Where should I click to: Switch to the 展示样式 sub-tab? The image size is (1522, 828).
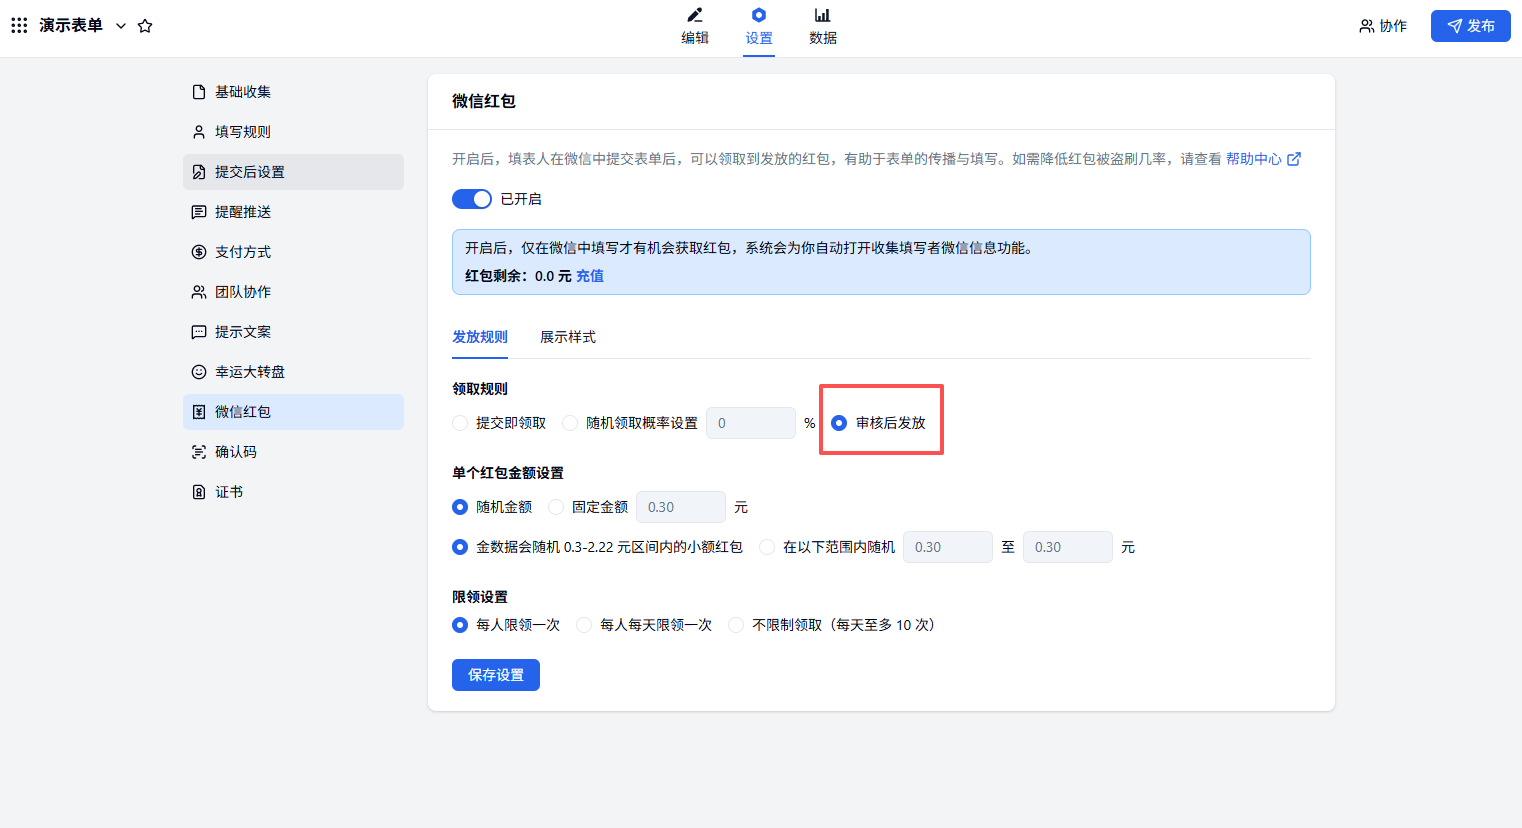pyautogui.click(x=567, y=337)
